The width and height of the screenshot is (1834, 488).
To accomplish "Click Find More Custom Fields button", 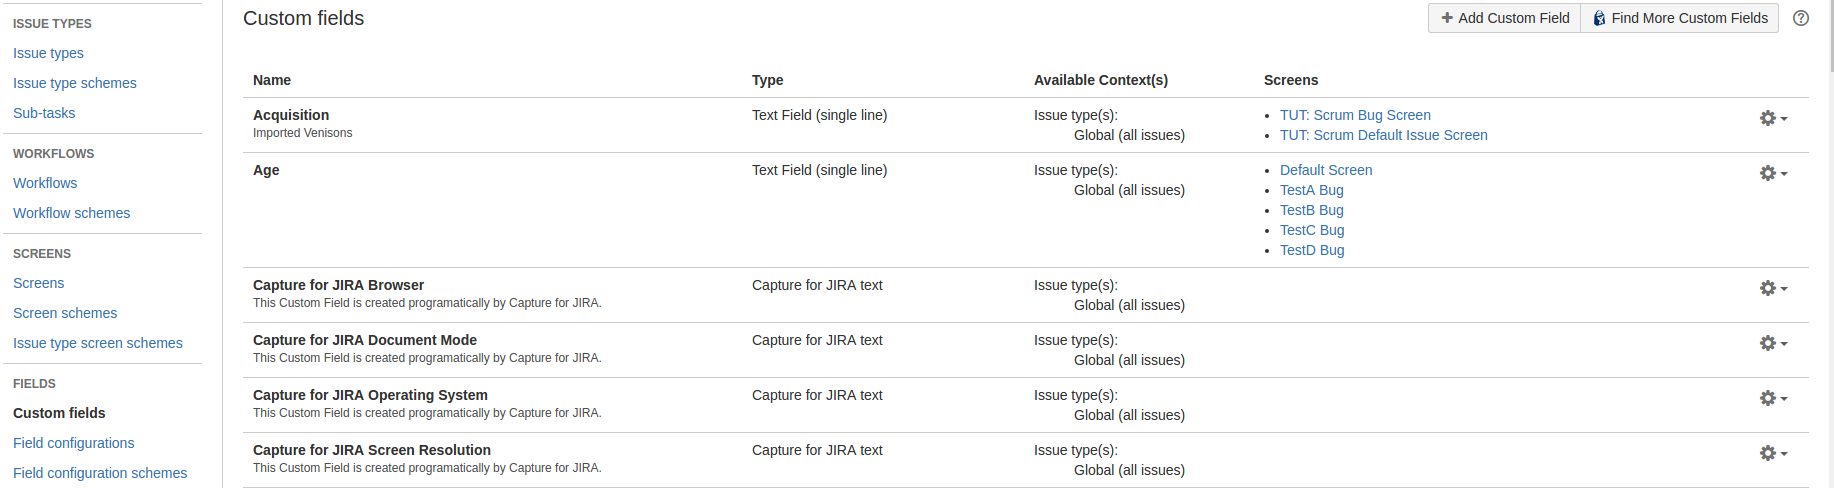I will (x=1680, y=18).
